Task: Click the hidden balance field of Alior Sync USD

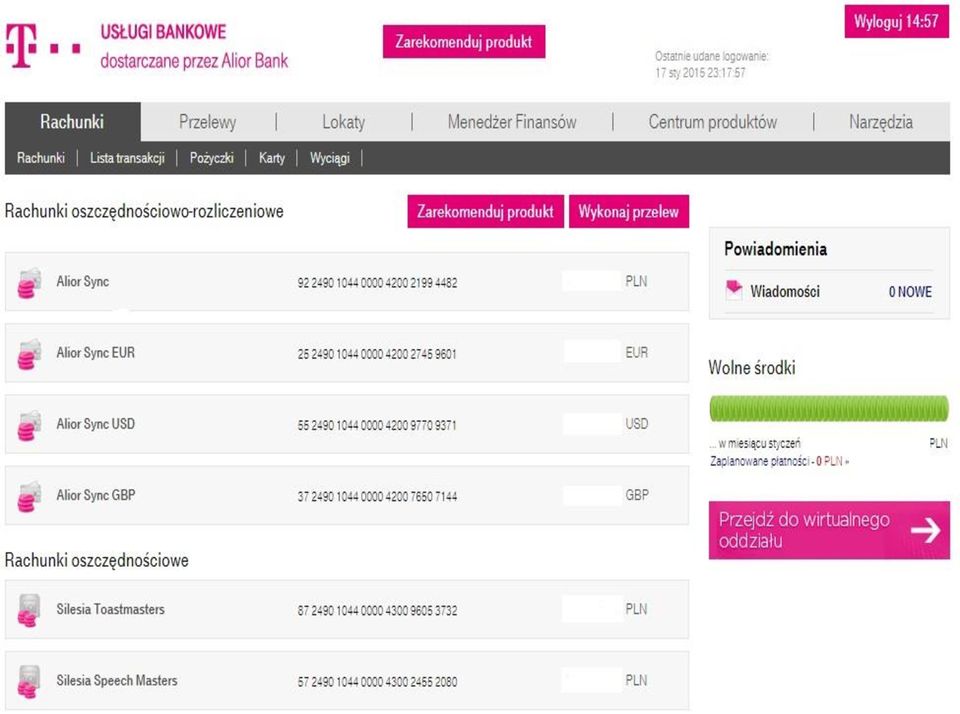Action: coord(591,424)
